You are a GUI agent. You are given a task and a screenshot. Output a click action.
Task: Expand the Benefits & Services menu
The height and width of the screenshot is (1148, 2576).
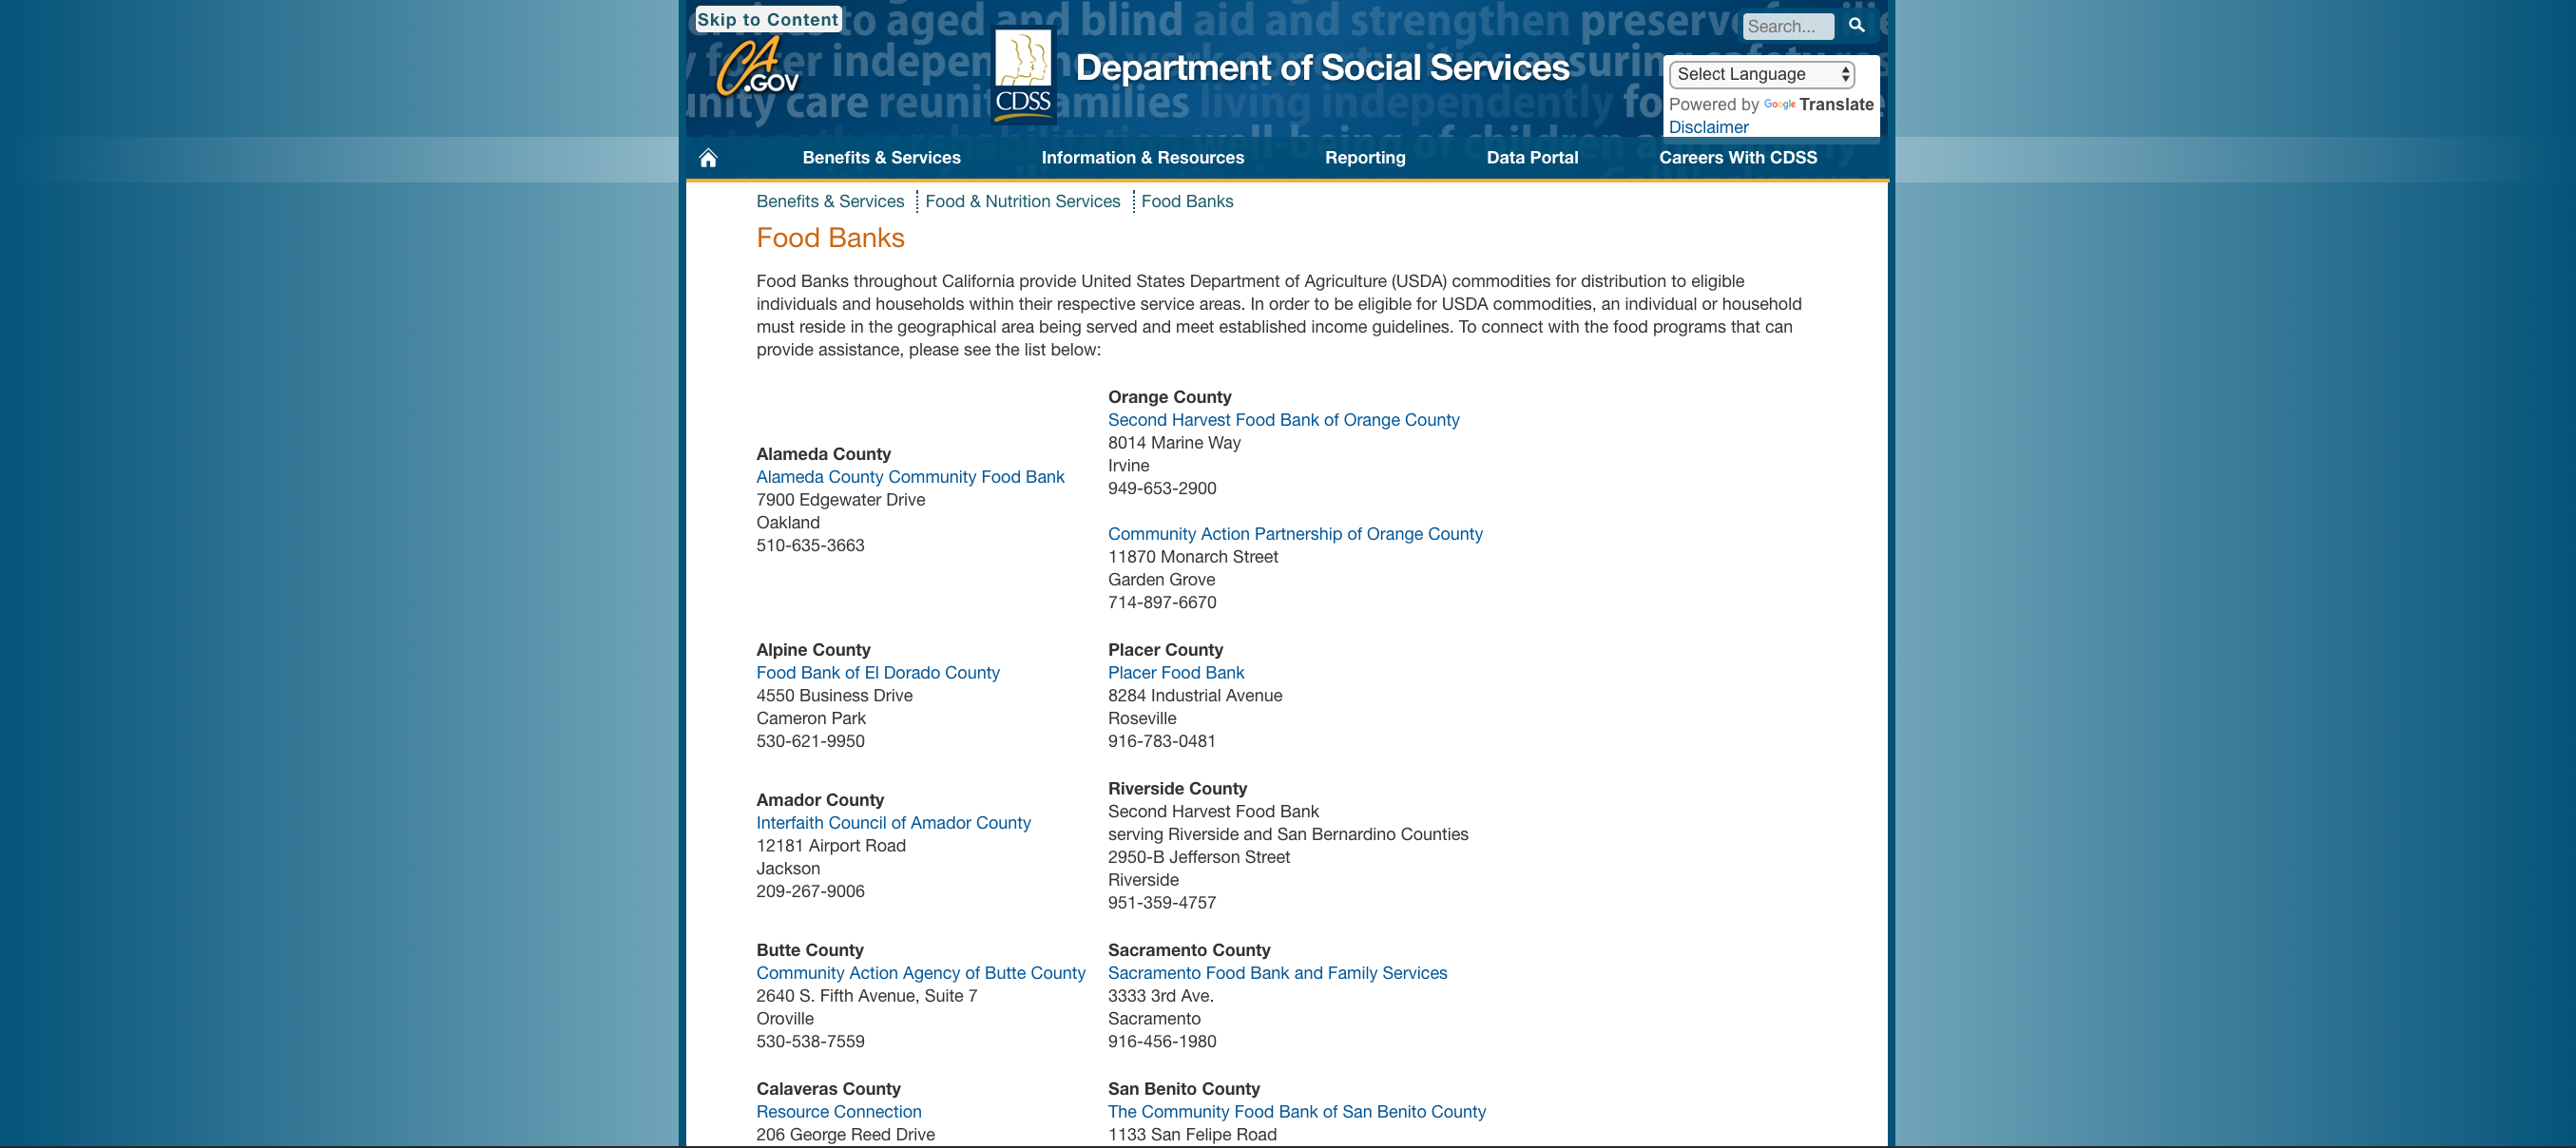coord(882,156)
